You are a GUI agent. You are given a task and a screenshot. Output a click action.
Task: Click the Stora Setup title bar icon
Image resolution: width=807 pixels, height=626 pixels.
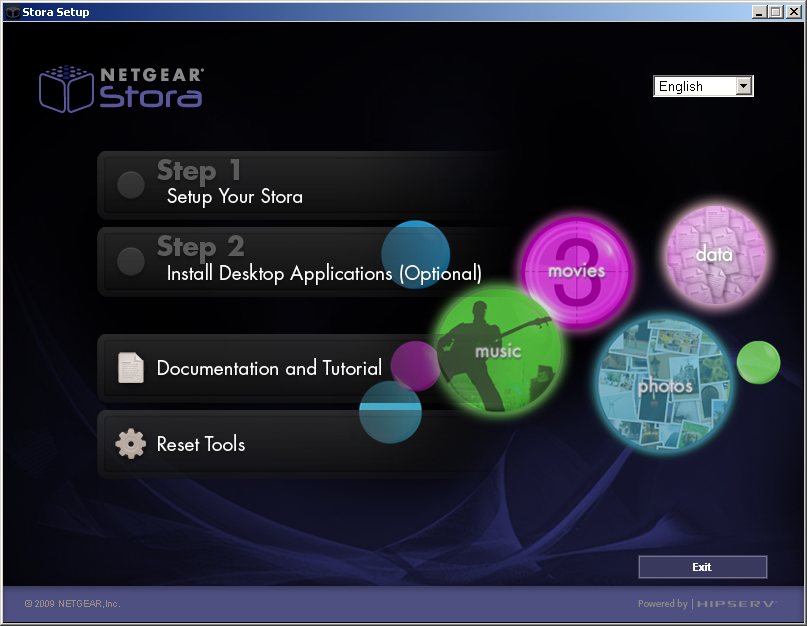(12, 12)
